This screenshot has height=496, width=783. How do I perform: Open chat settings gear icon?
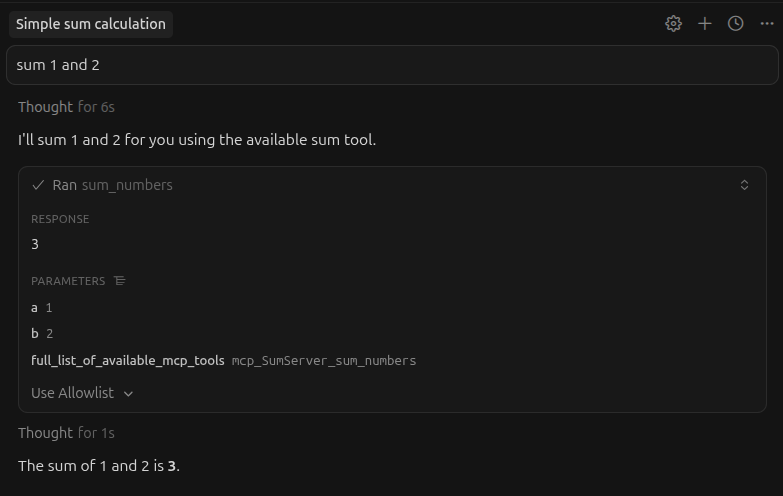(673, 23)
